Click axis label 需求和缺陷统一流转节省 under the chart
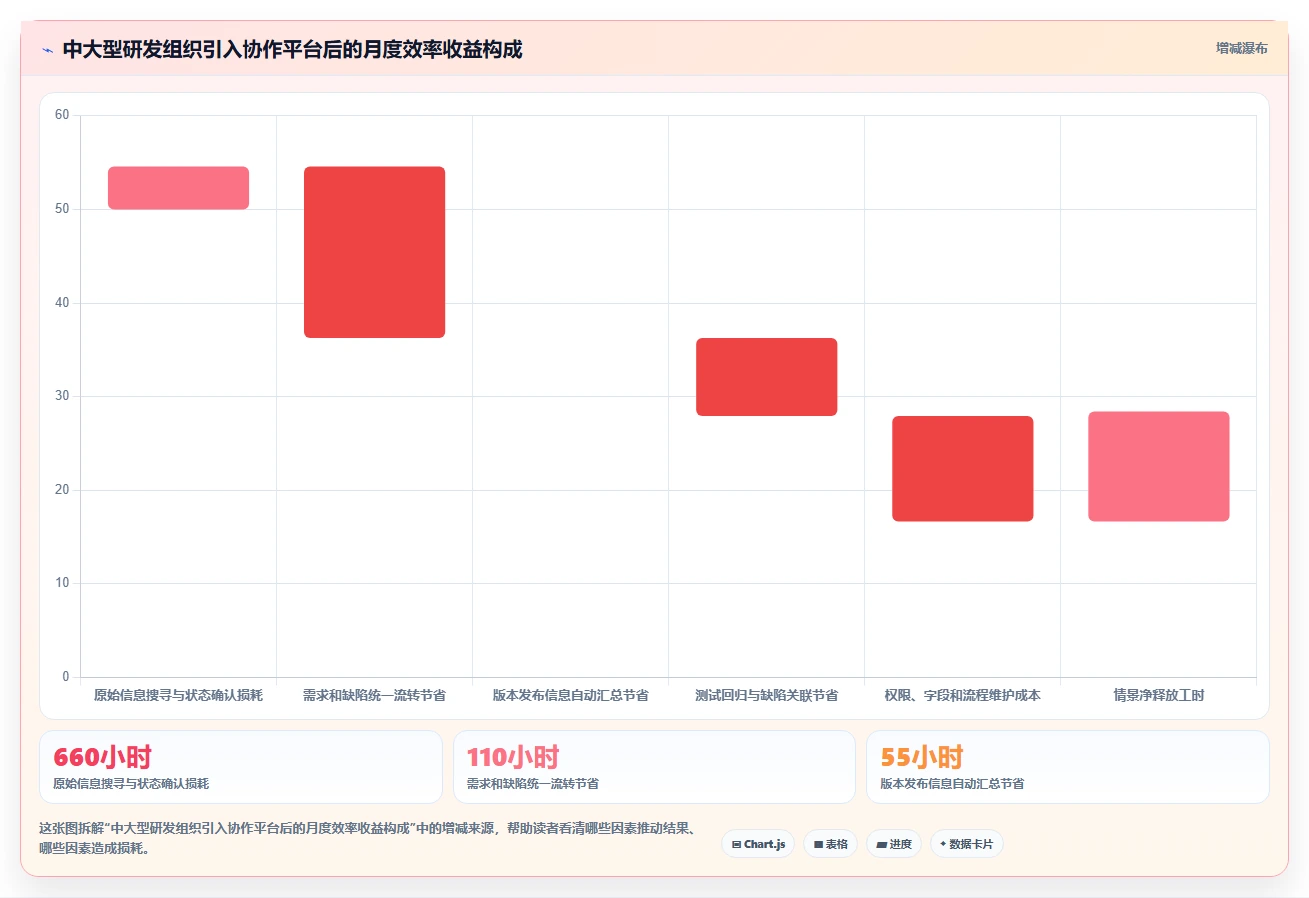The width and height of the screenshot is (1309, 898). click(x=374, y=695)
